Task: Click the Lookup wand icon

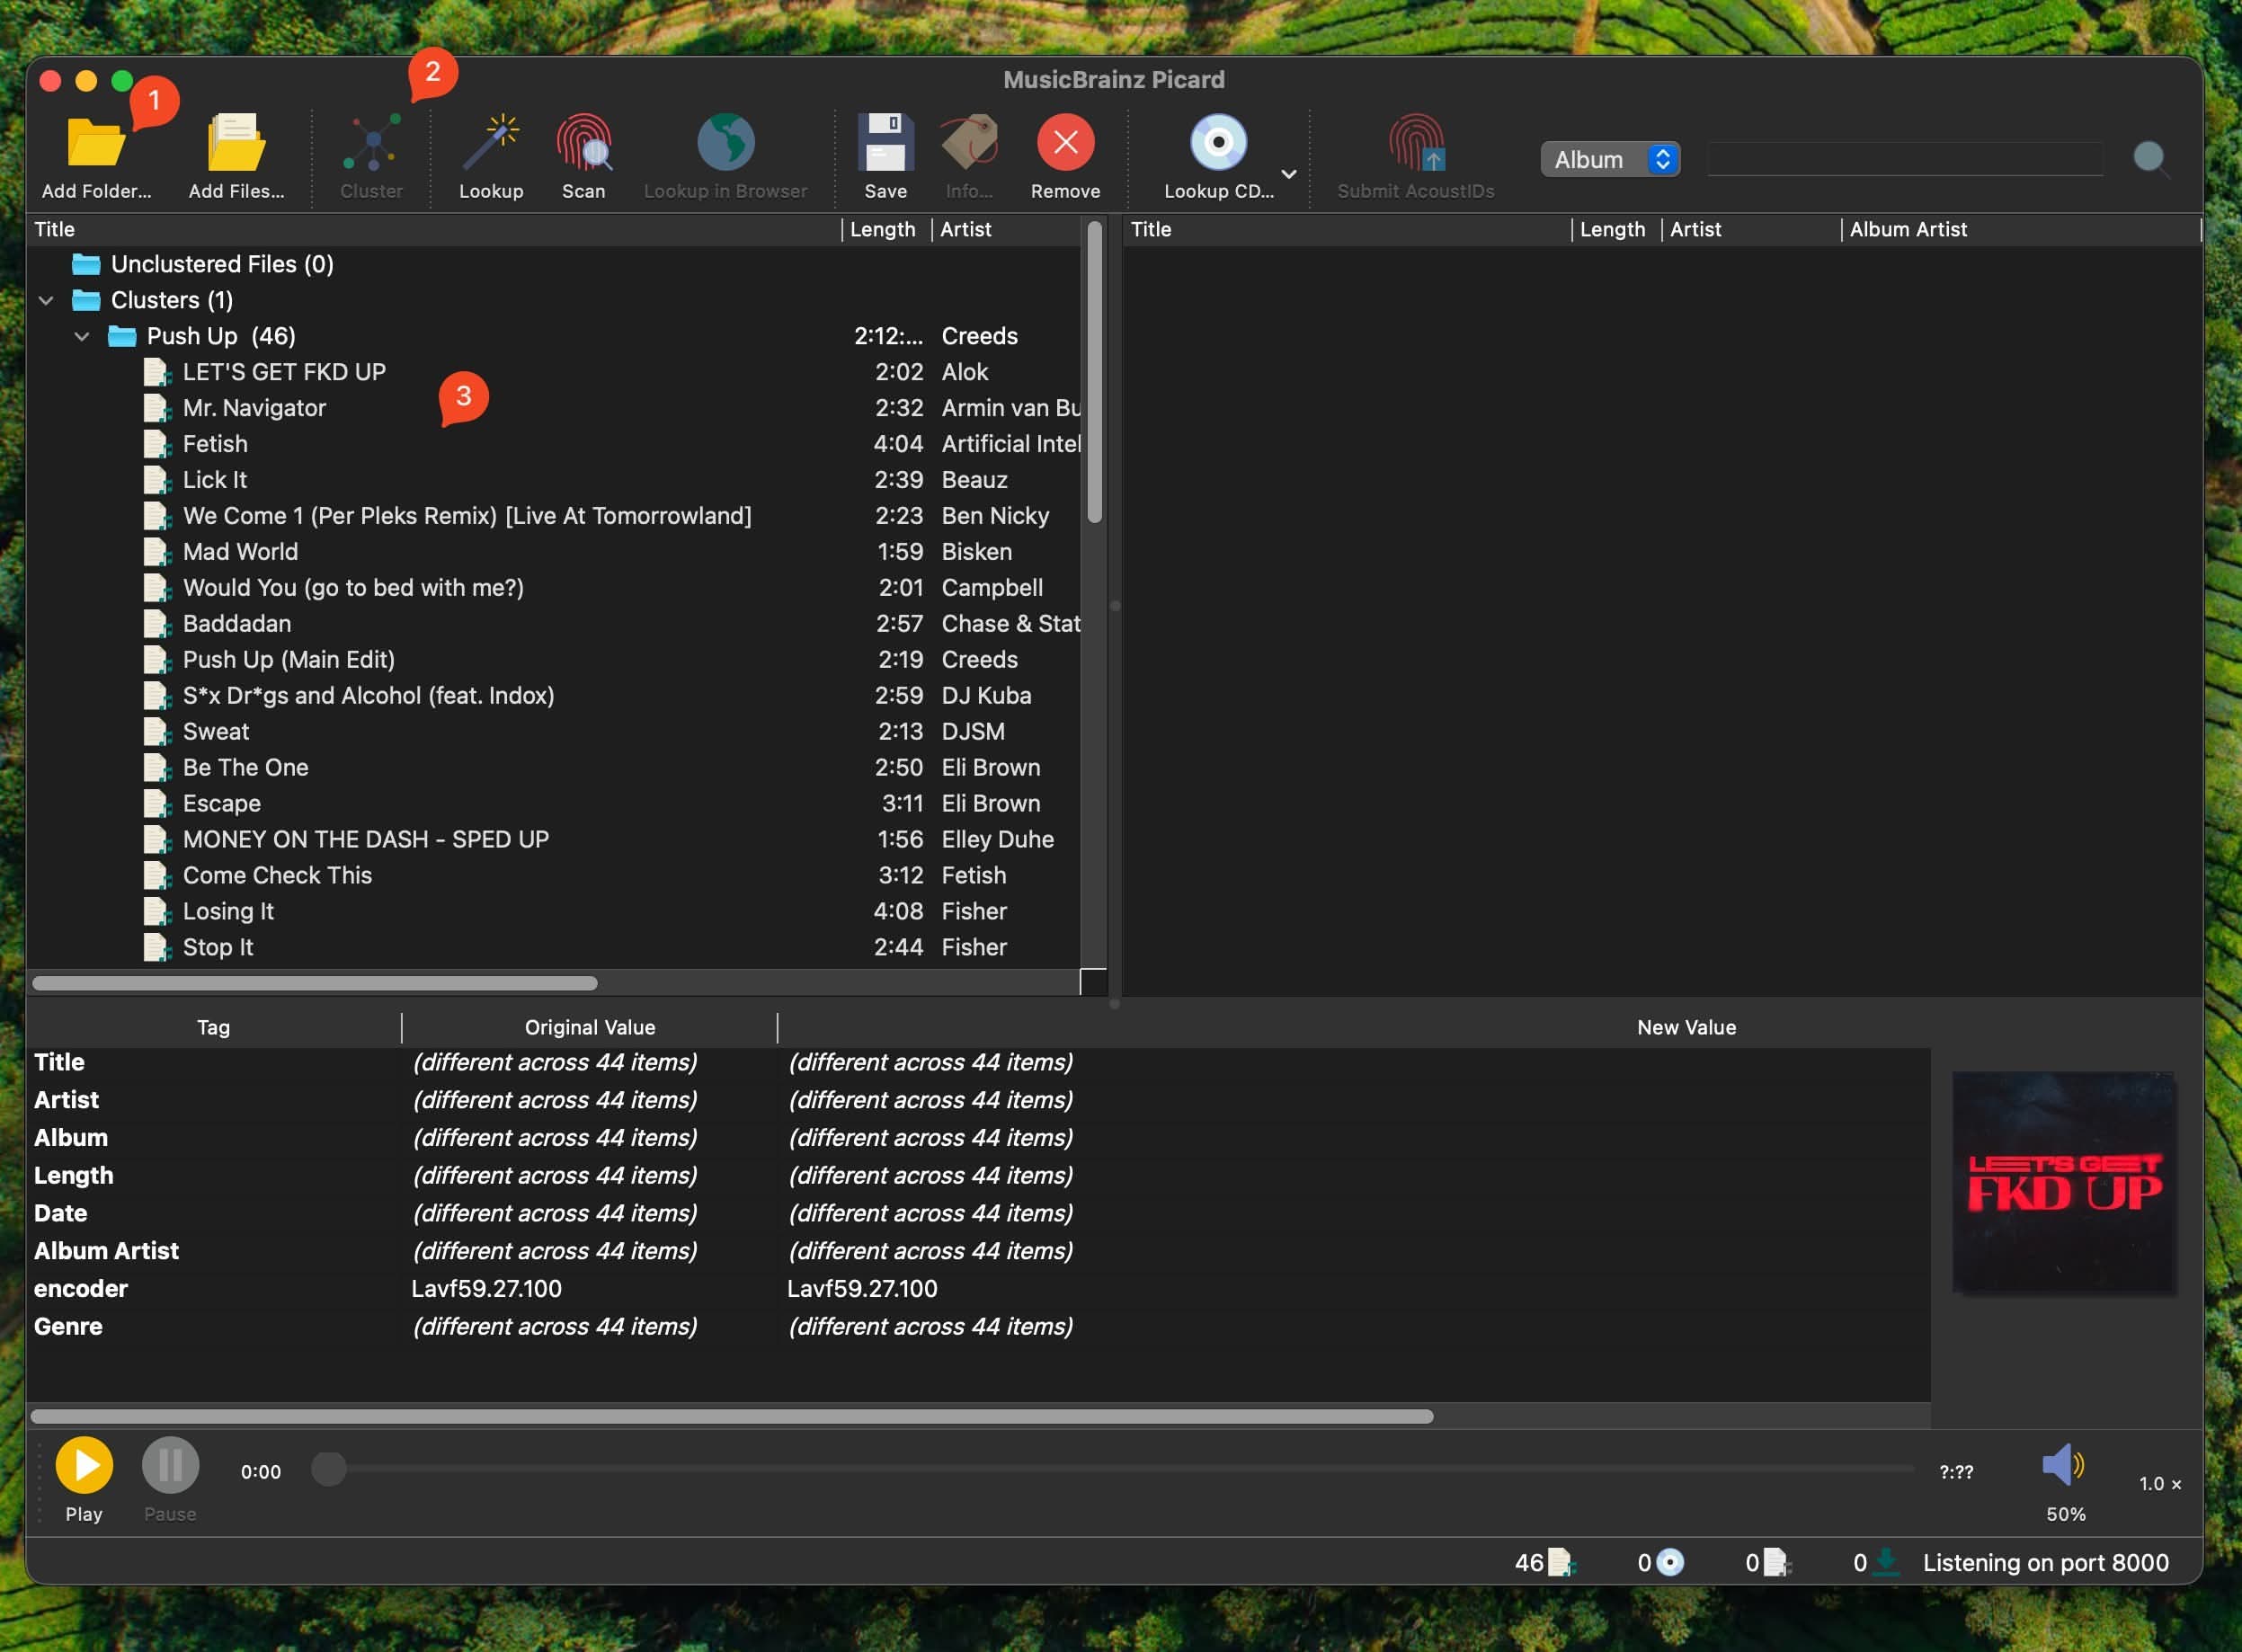Action: pyautogui.click(x=490, y=143)
